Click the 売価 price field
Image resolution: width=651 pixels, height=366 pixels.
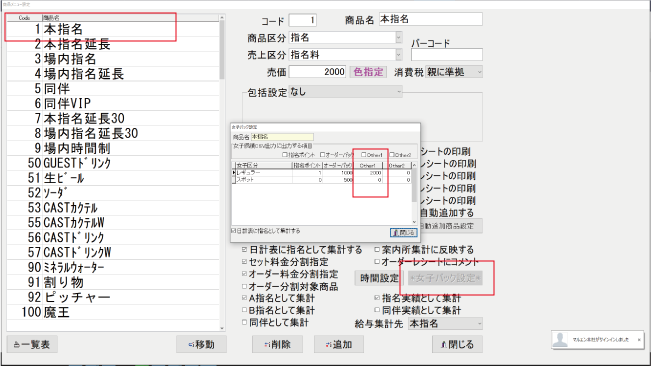coord(317,72)
